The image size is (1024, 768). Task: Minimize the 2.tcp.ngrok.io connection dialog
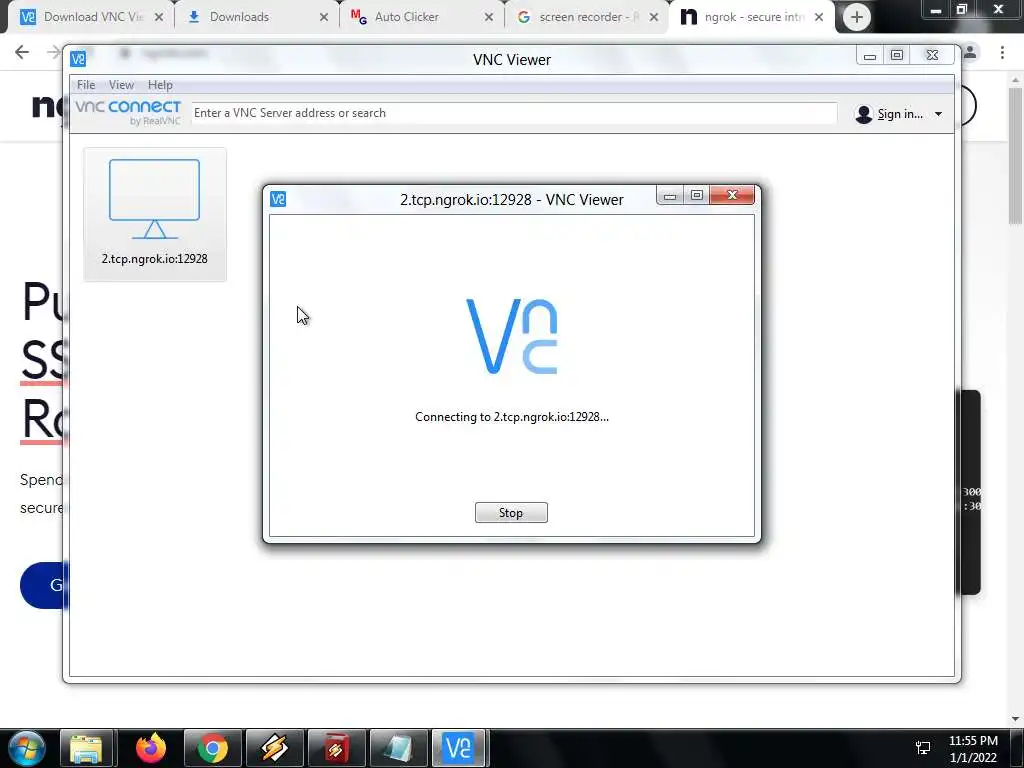[x=669, y=195]
